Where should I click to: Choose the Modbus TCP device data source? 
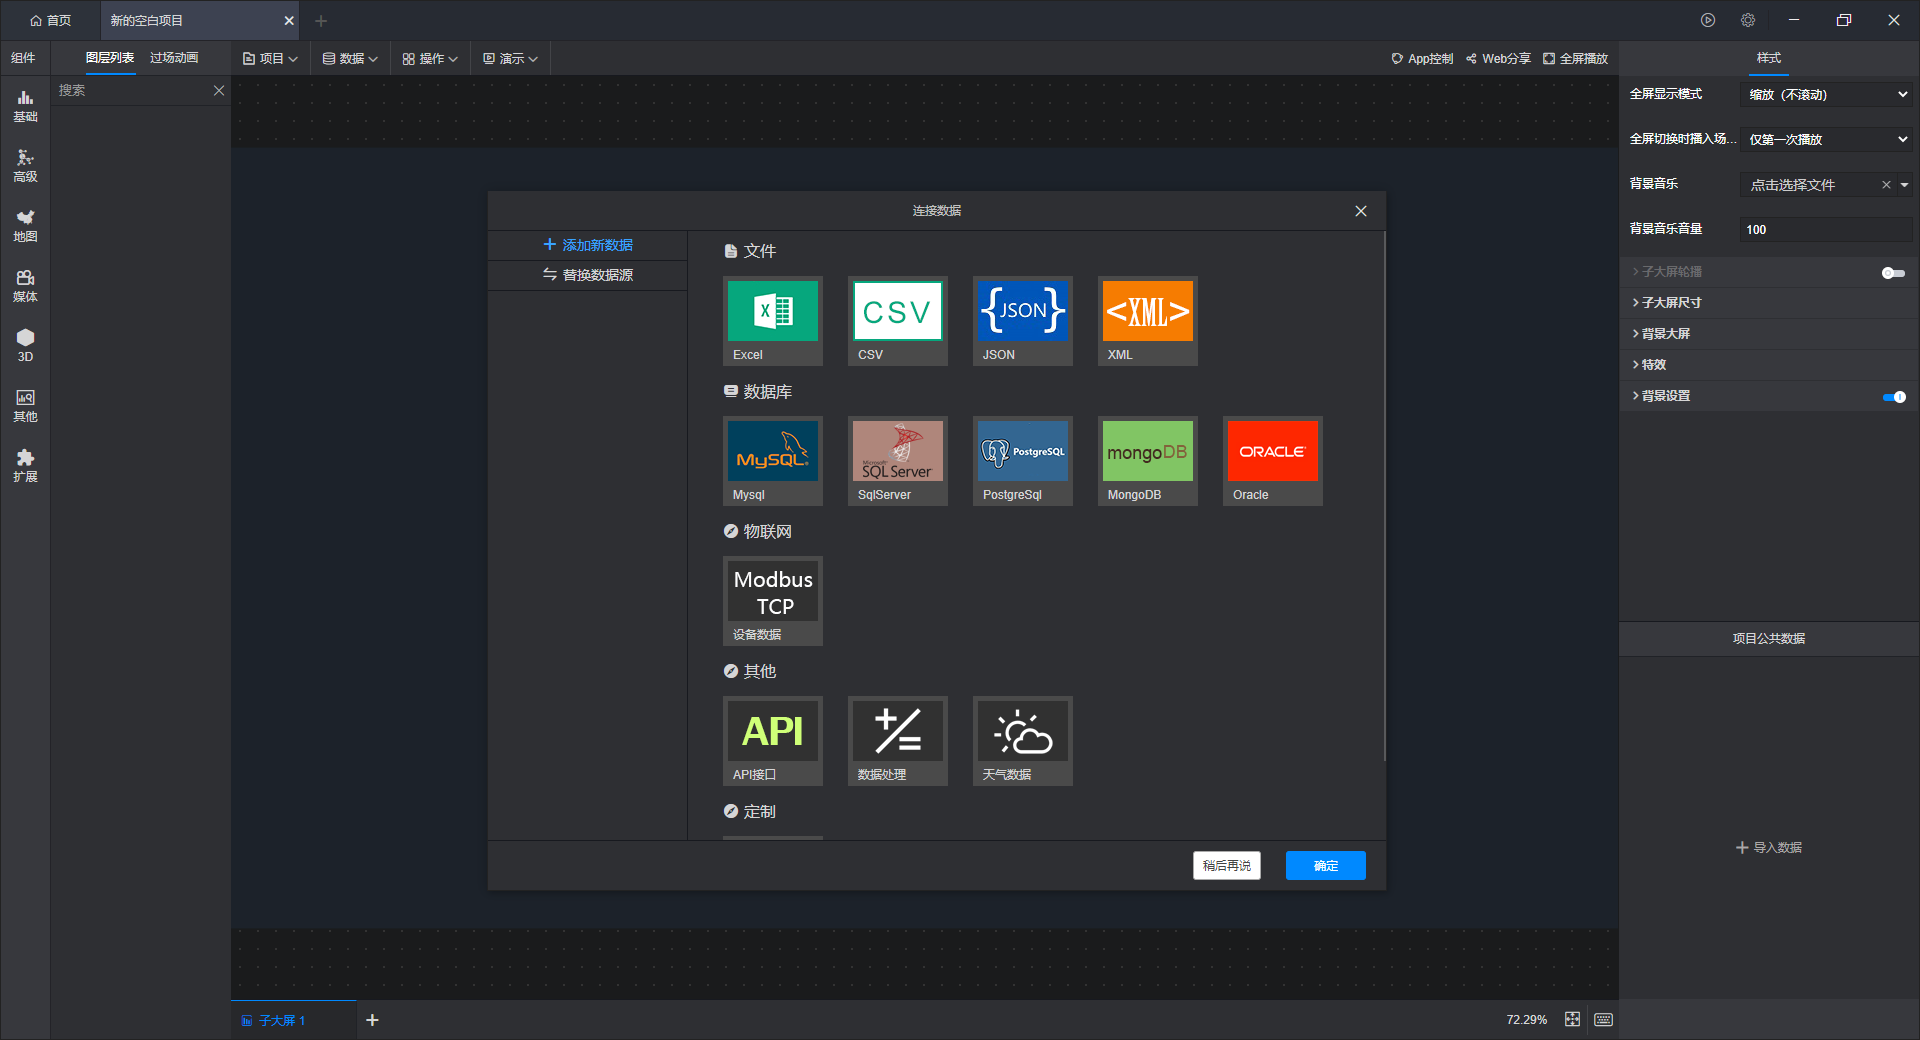[x=772, y=601]
